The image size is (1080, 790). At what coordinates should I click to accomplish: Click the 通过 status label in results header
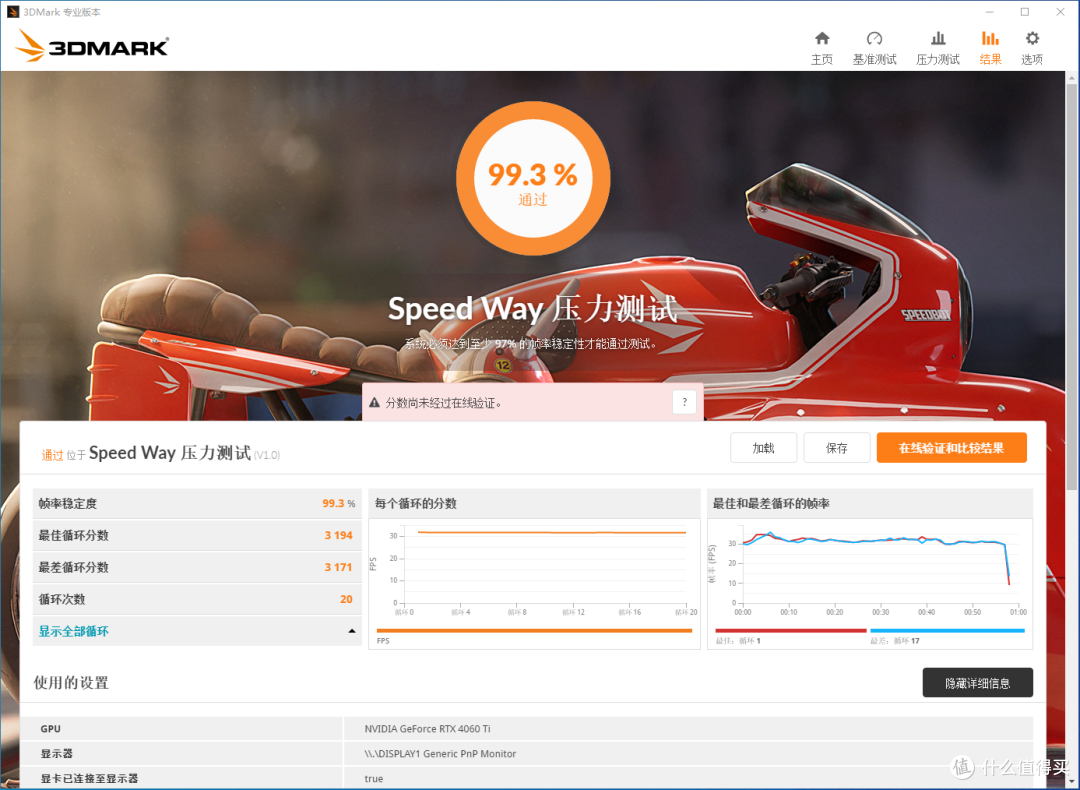click(x=52, y=455)
